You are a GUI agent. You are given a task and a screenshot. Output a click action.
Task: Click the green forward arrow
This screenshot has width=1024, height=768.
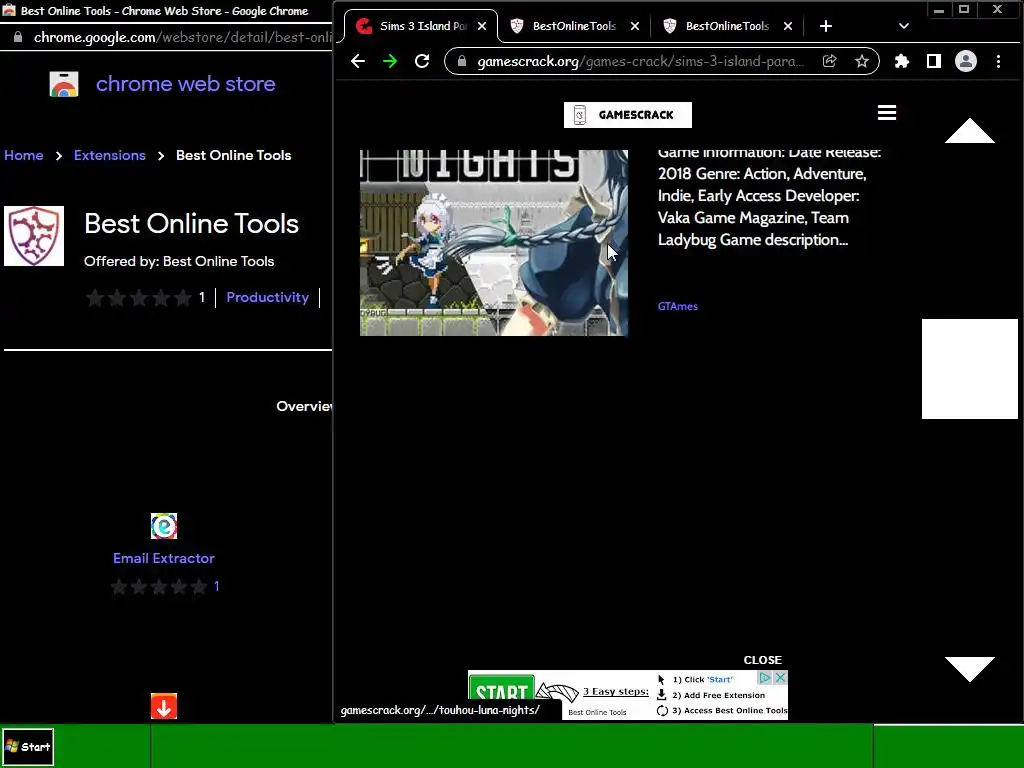coord(390,61)
